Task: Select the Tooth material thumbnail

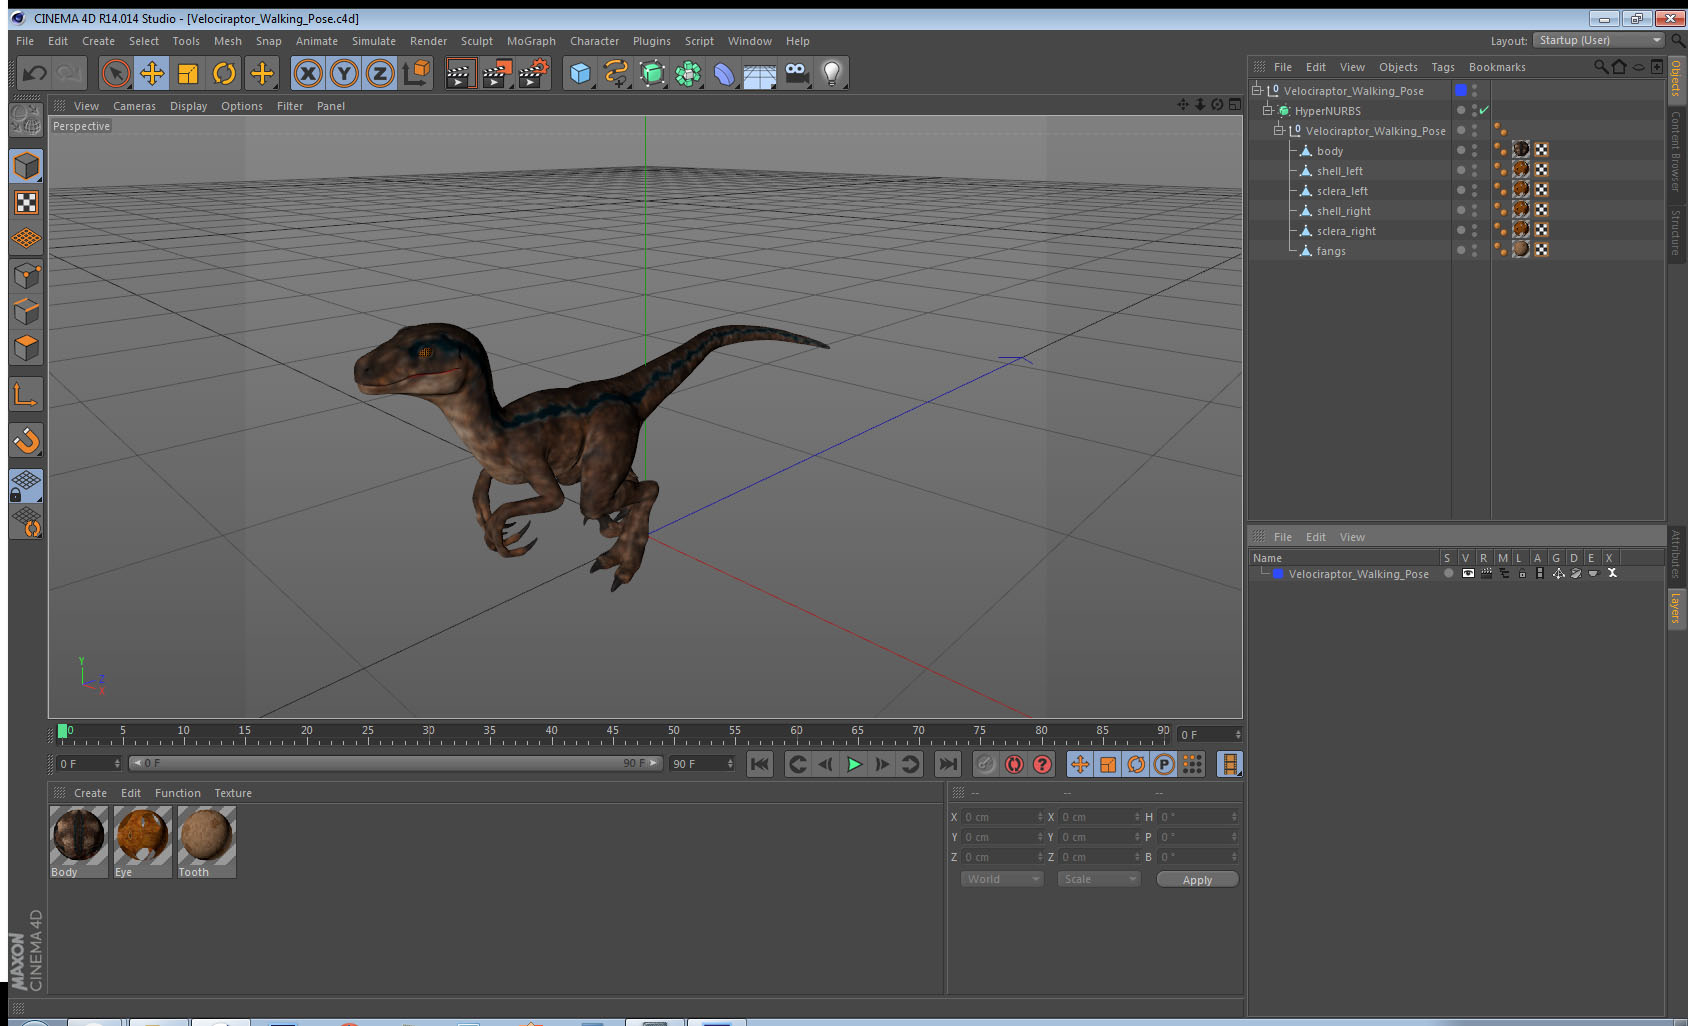Action: [206, 842]
